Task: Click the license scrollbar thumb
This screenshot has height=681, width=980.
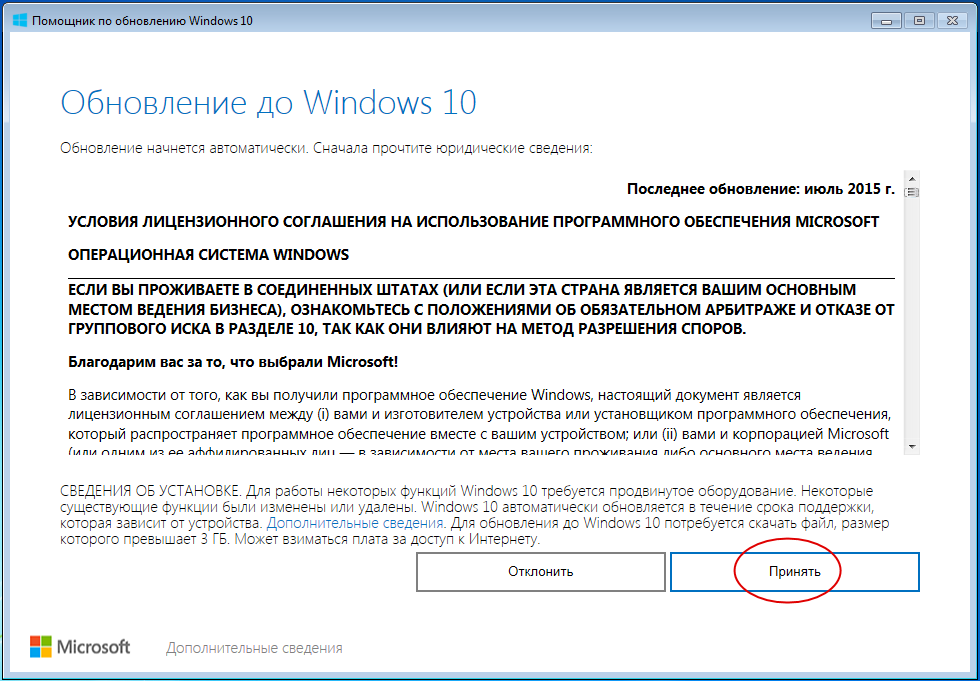Action: pyautogui.click(x=912, y=192)
